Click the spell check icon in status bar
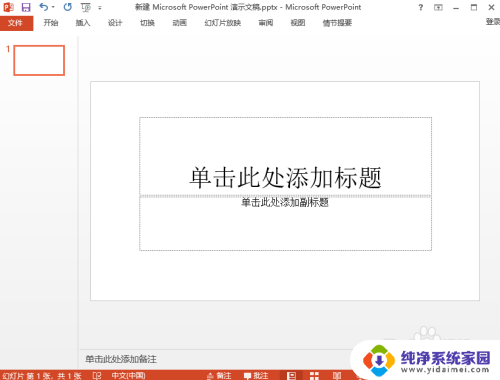The image size is (500, 380). click(x=97, y=376)
